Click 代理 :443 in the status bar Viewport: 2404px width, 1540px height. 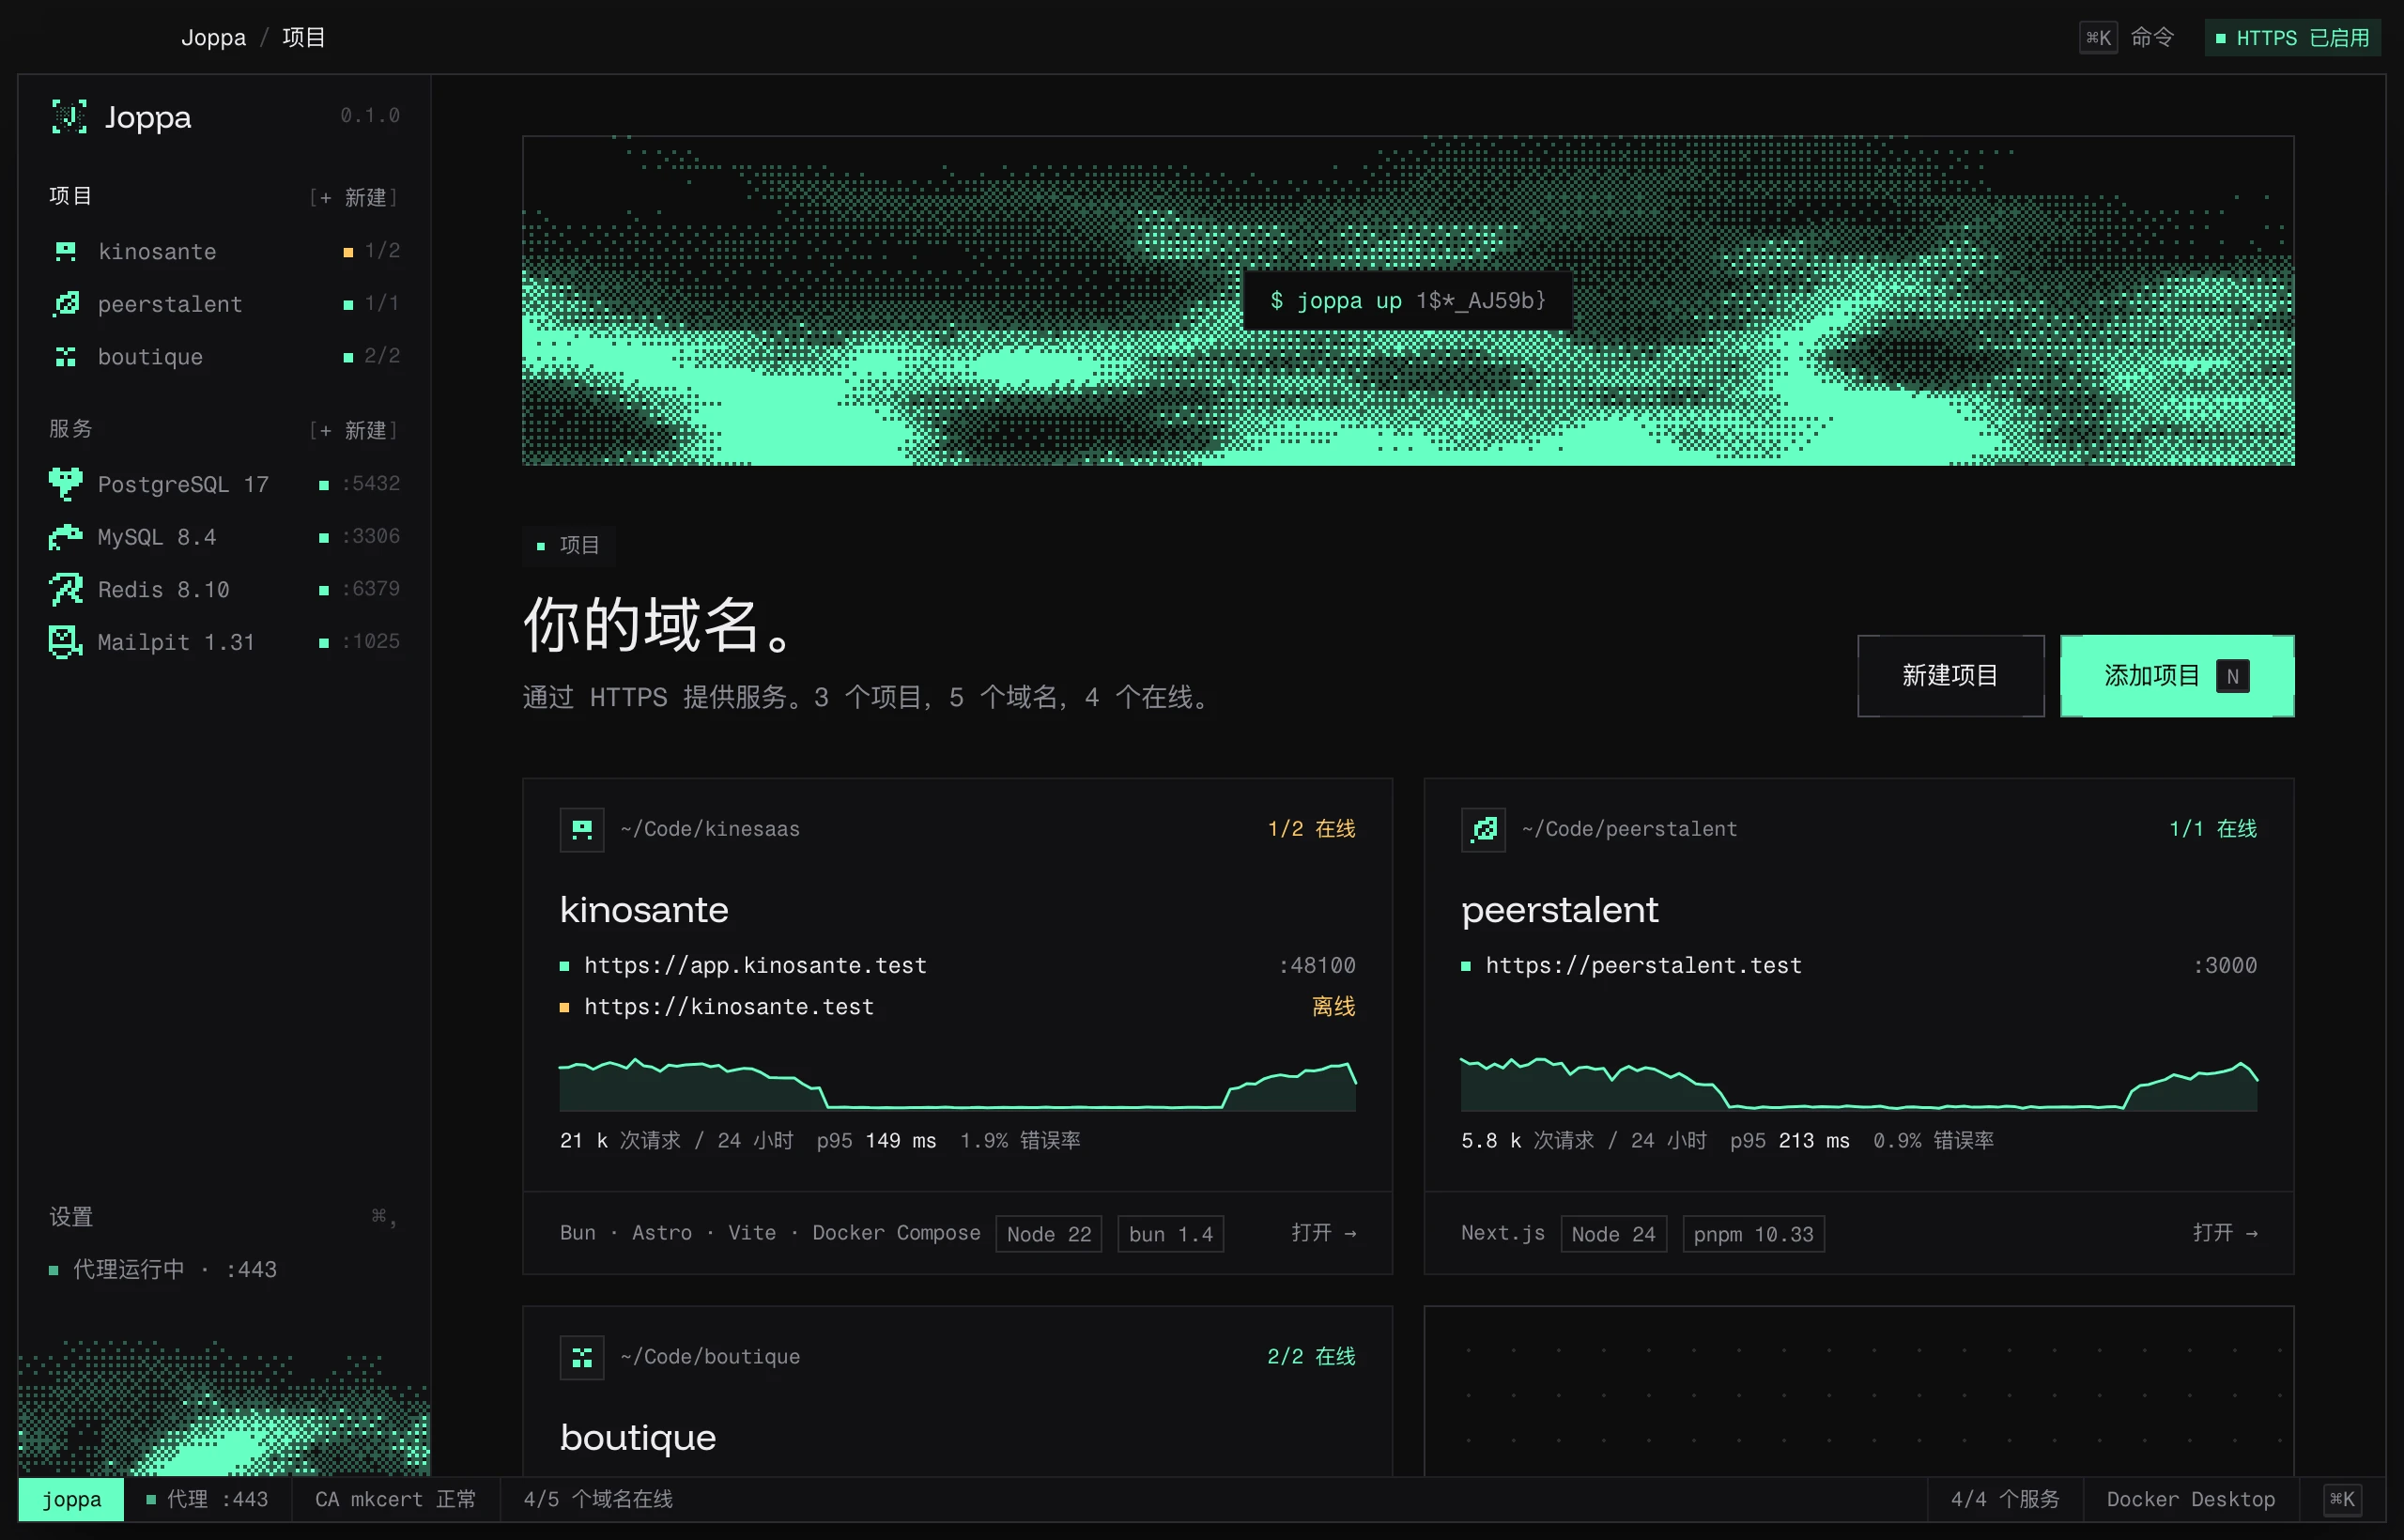[x=207, y=1499]
